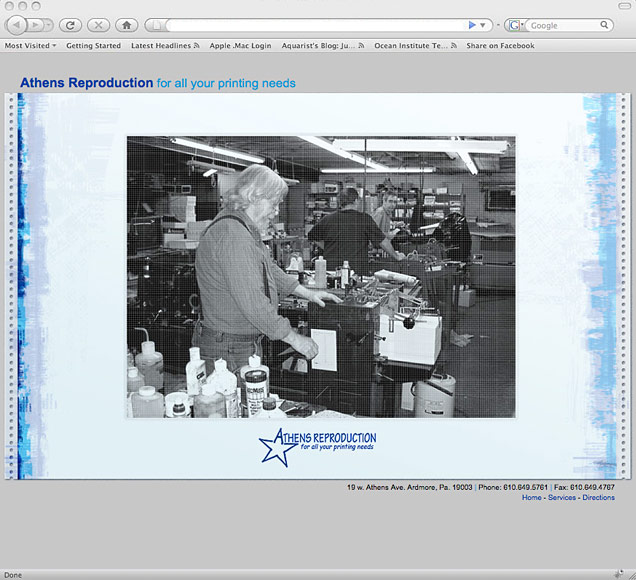Expand the Most Visited bookmarks menu
The height and width of the screenshot is (580, 636).
[30, 46]
